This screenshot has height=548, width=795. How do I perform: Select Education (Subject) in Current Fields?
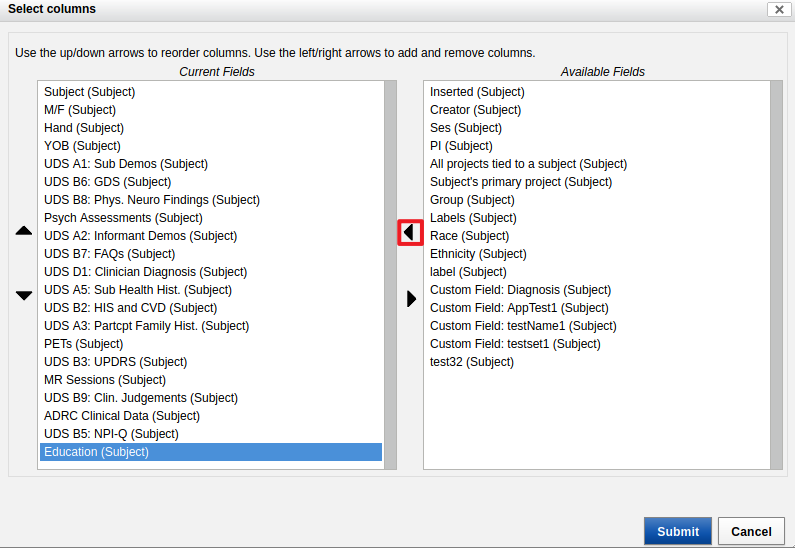211,452
